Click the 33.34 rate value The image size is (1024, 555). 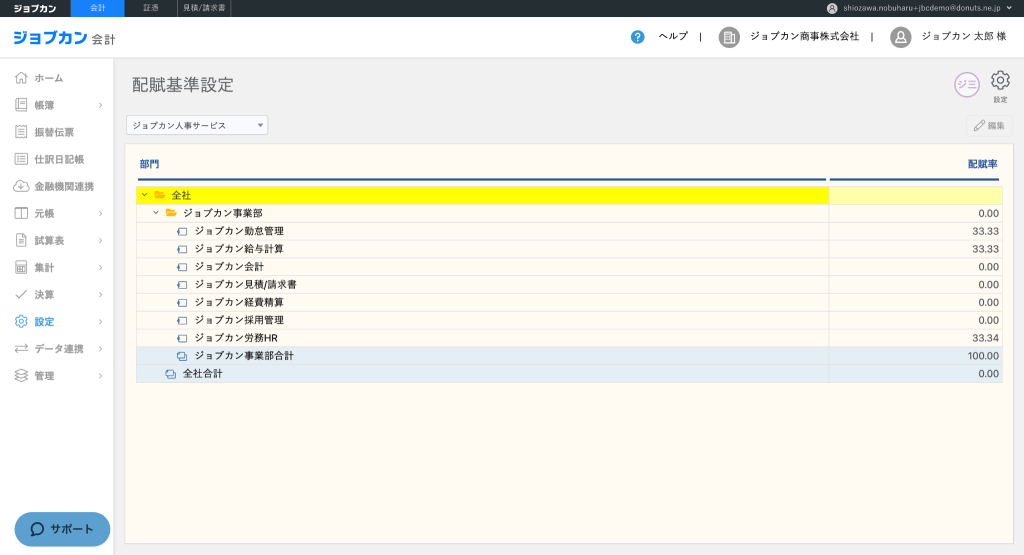pyautogui.click(x=985, y=338)
